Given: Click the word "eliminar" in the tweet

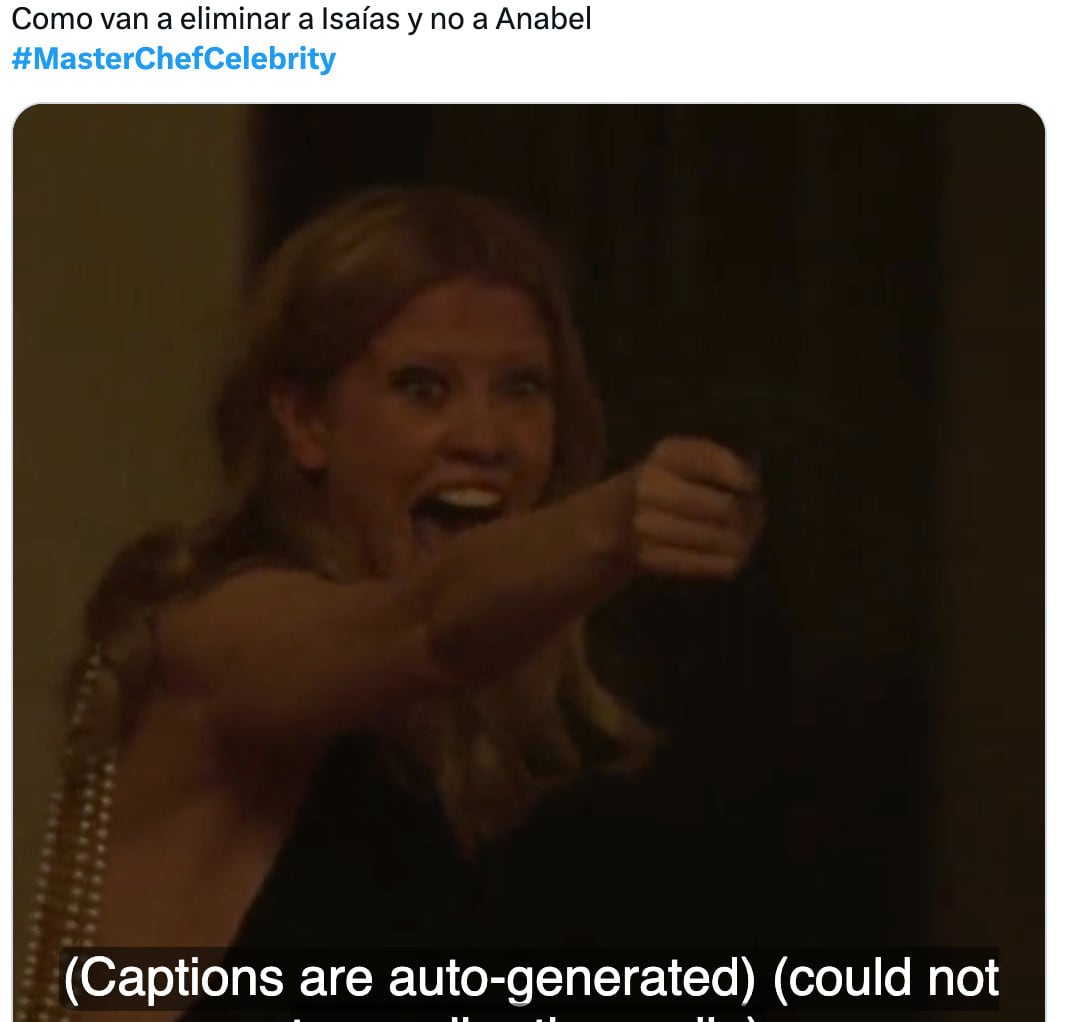Looking at the screenshot, I should (x=234, y=18).
